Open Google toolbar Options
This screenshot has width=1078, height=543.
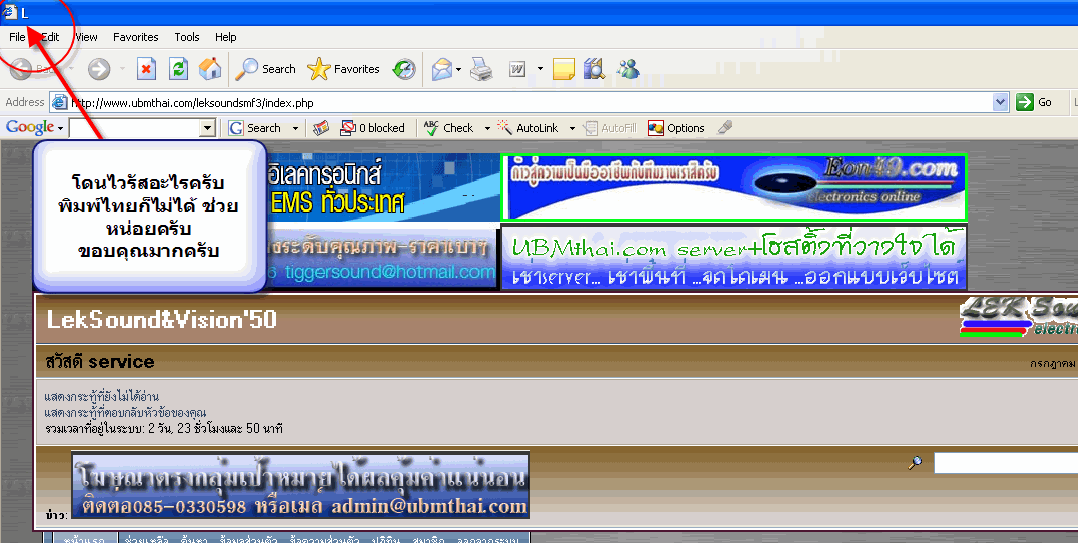coord(676,128)
